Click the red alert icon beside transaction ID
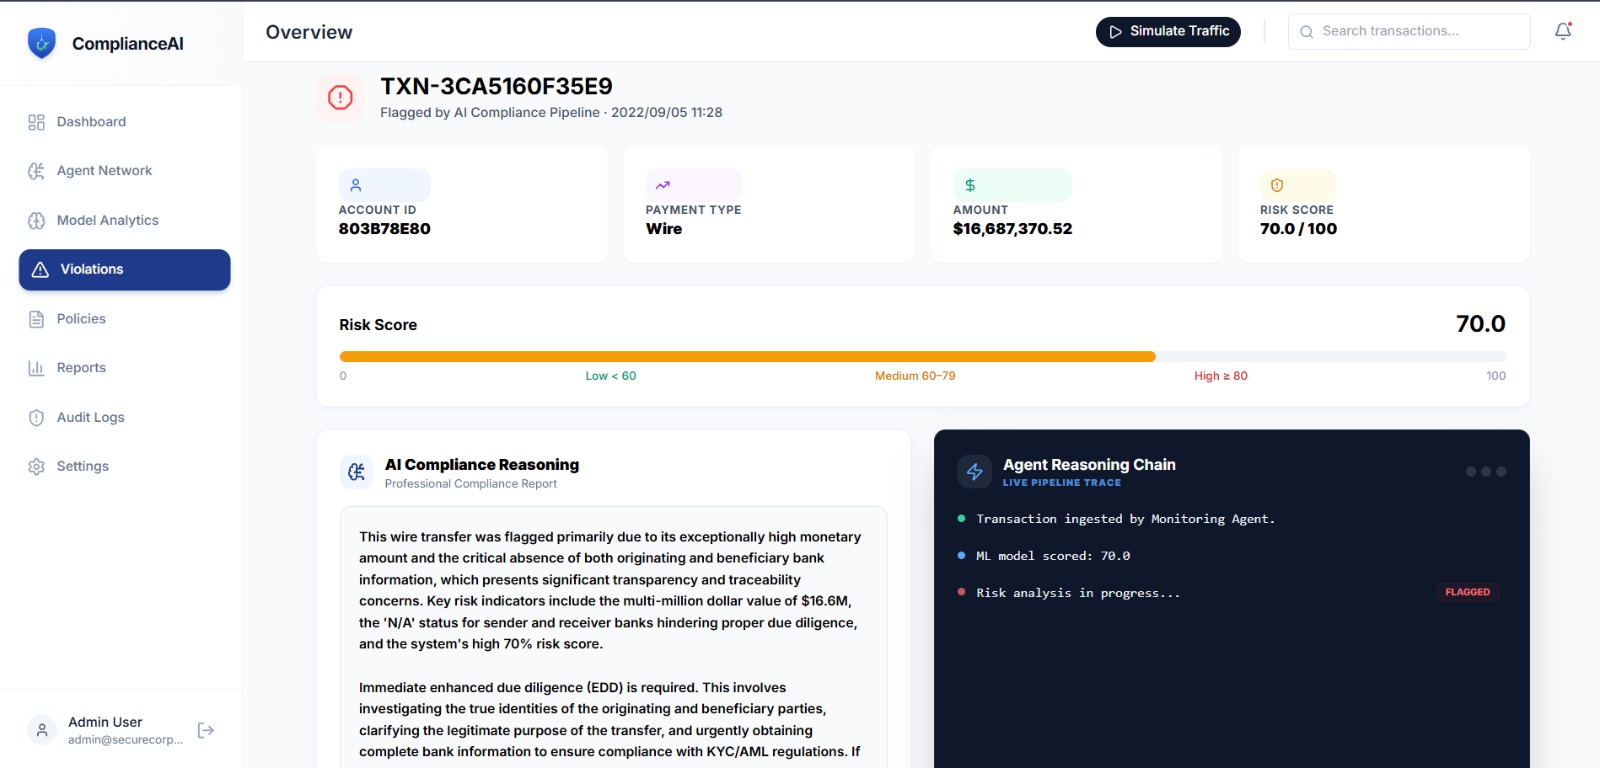This screenshot has width=1600, height=768. coord(340,97)
